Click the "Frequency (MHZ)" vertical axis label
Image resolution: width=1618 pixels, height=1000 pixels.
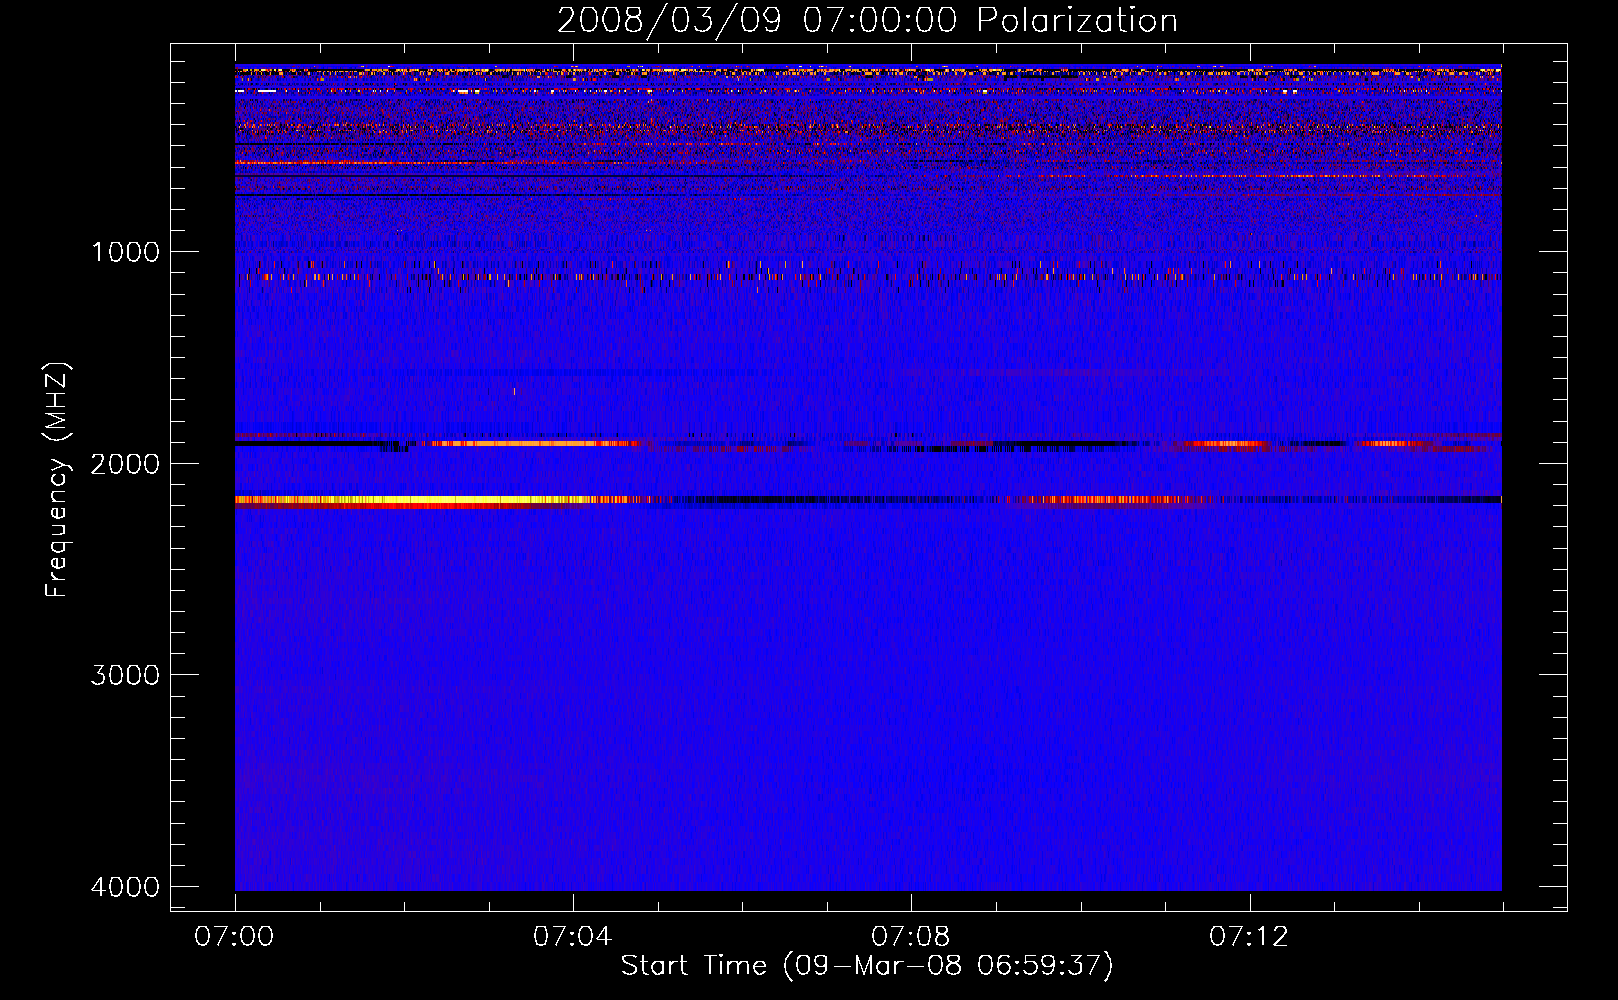pyautogui.click(x=58, y=480)
